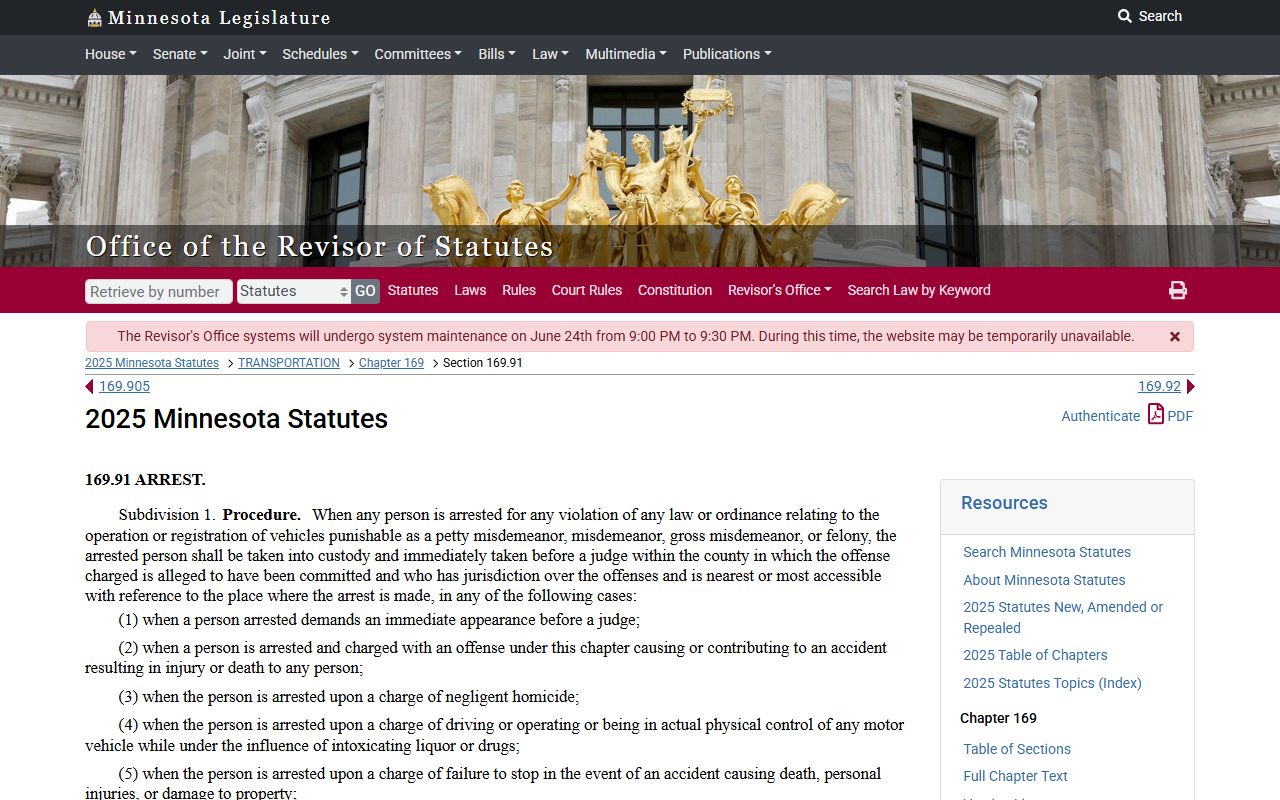The height and width of the screenshot is (800, 1280).
Task: Open the Full Chapter Text link
Action: (1015, 776)
